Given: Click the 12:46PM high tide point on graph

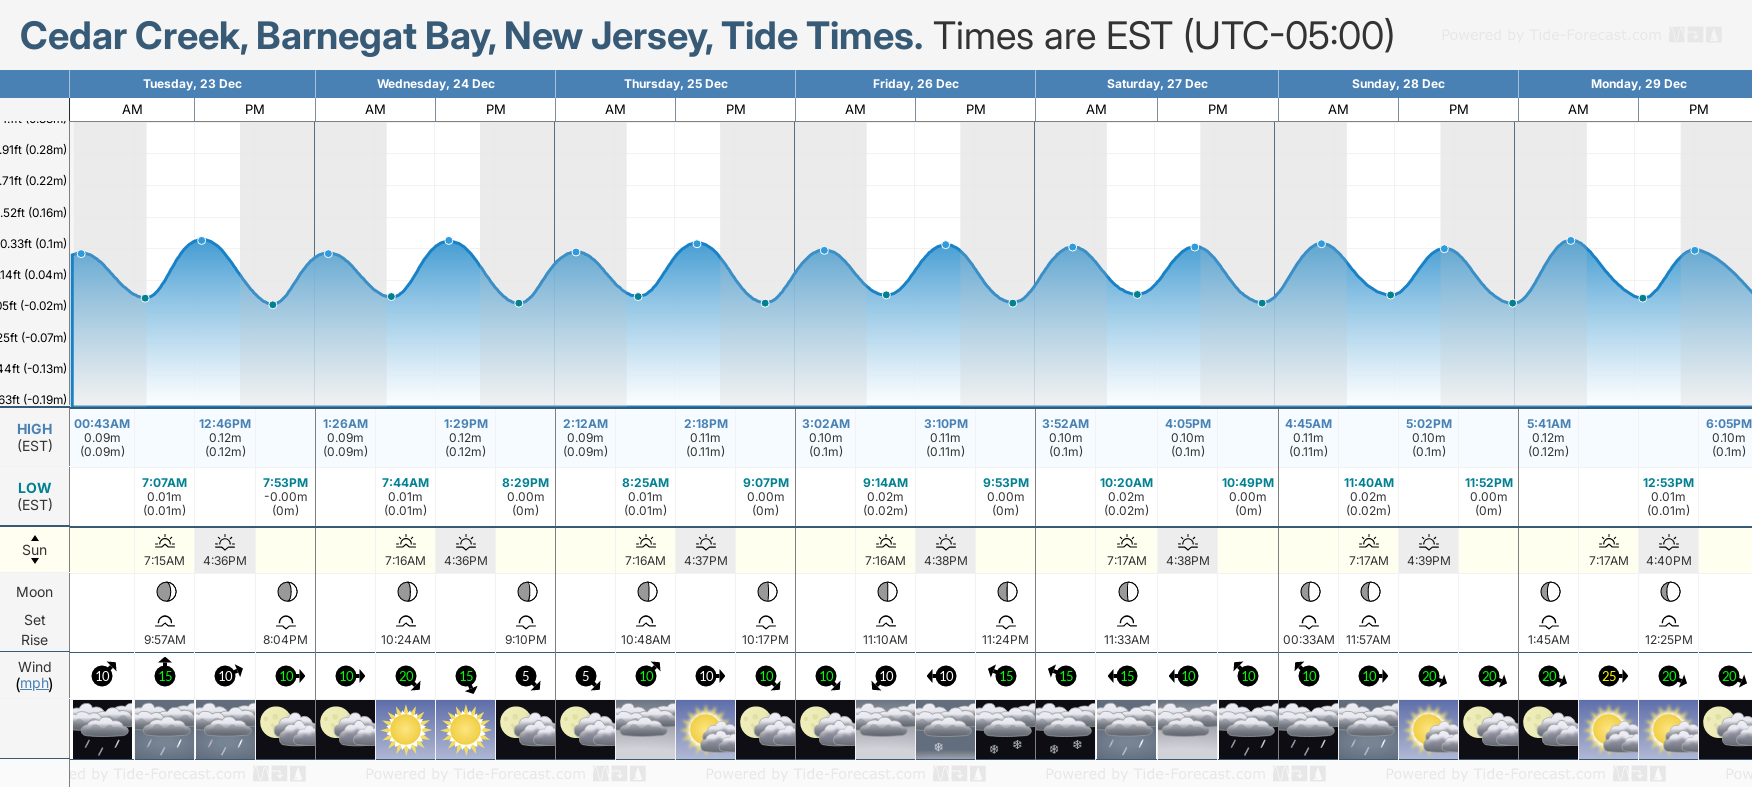Looking at the screenshot, I should pos(202,241).
